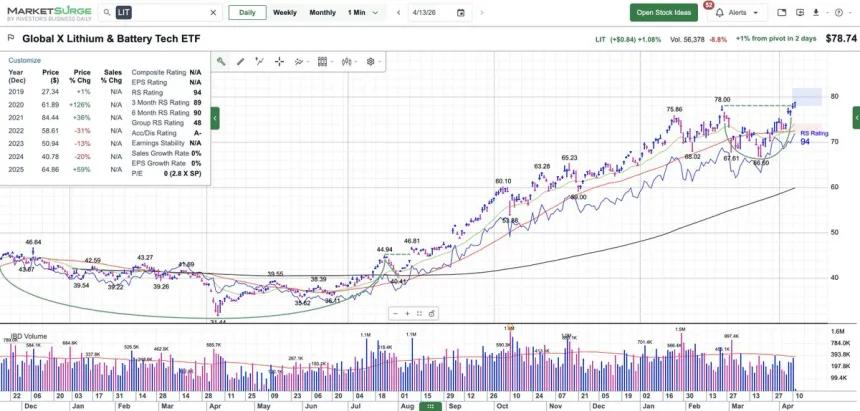The height and width of the screenshot is (411, 860).
Task: Click the Group RS Rating 48 value
Action: click(x=197, y=123)
